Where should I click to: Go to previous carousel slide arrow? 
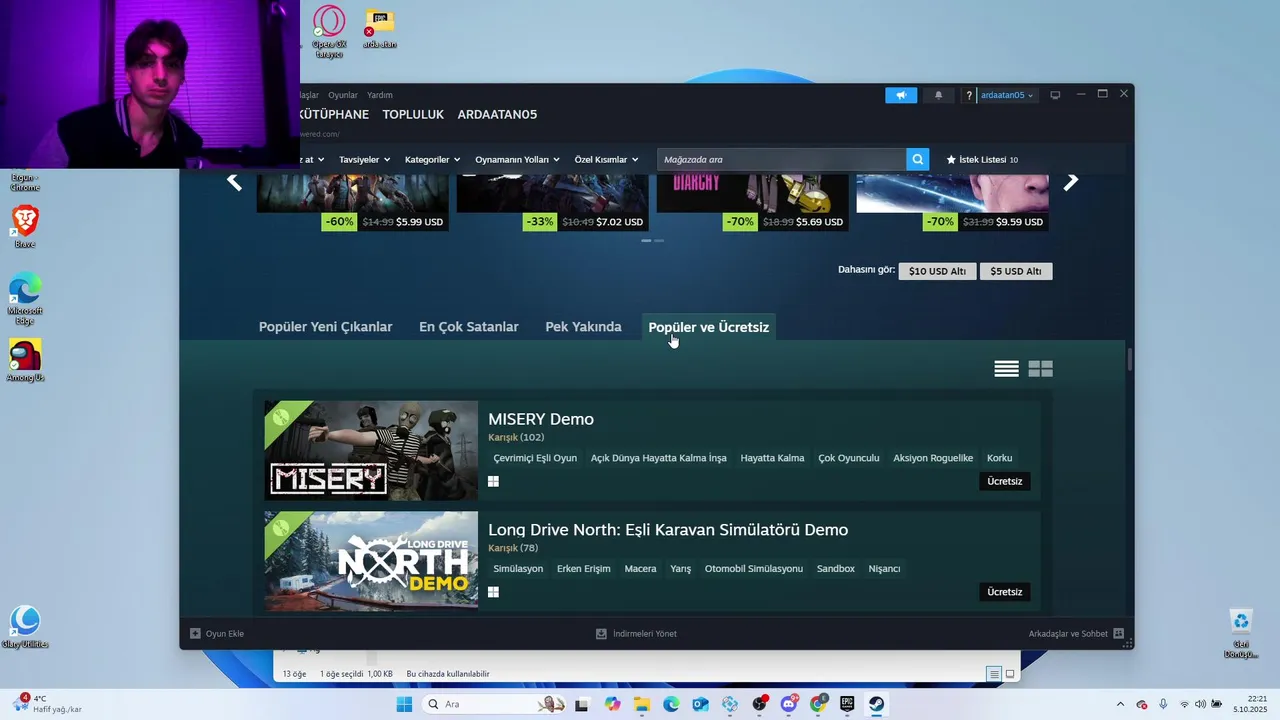click(234, 181)
